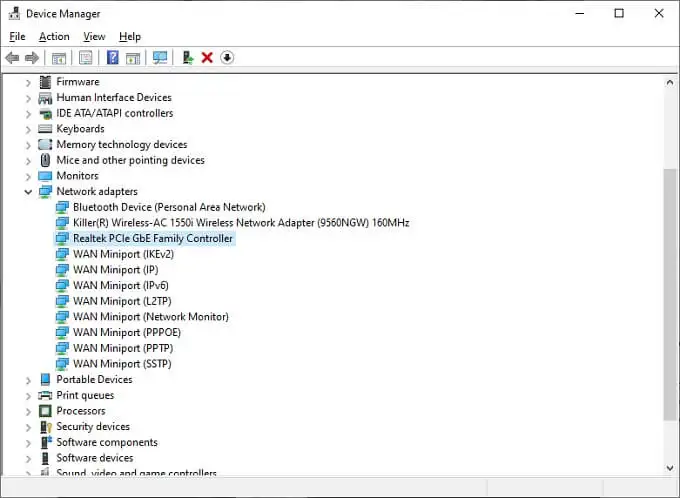Viewport: 680px width, 498px height.
Task: Click the Update device driver toolbar icon
Action: [187, 57]
